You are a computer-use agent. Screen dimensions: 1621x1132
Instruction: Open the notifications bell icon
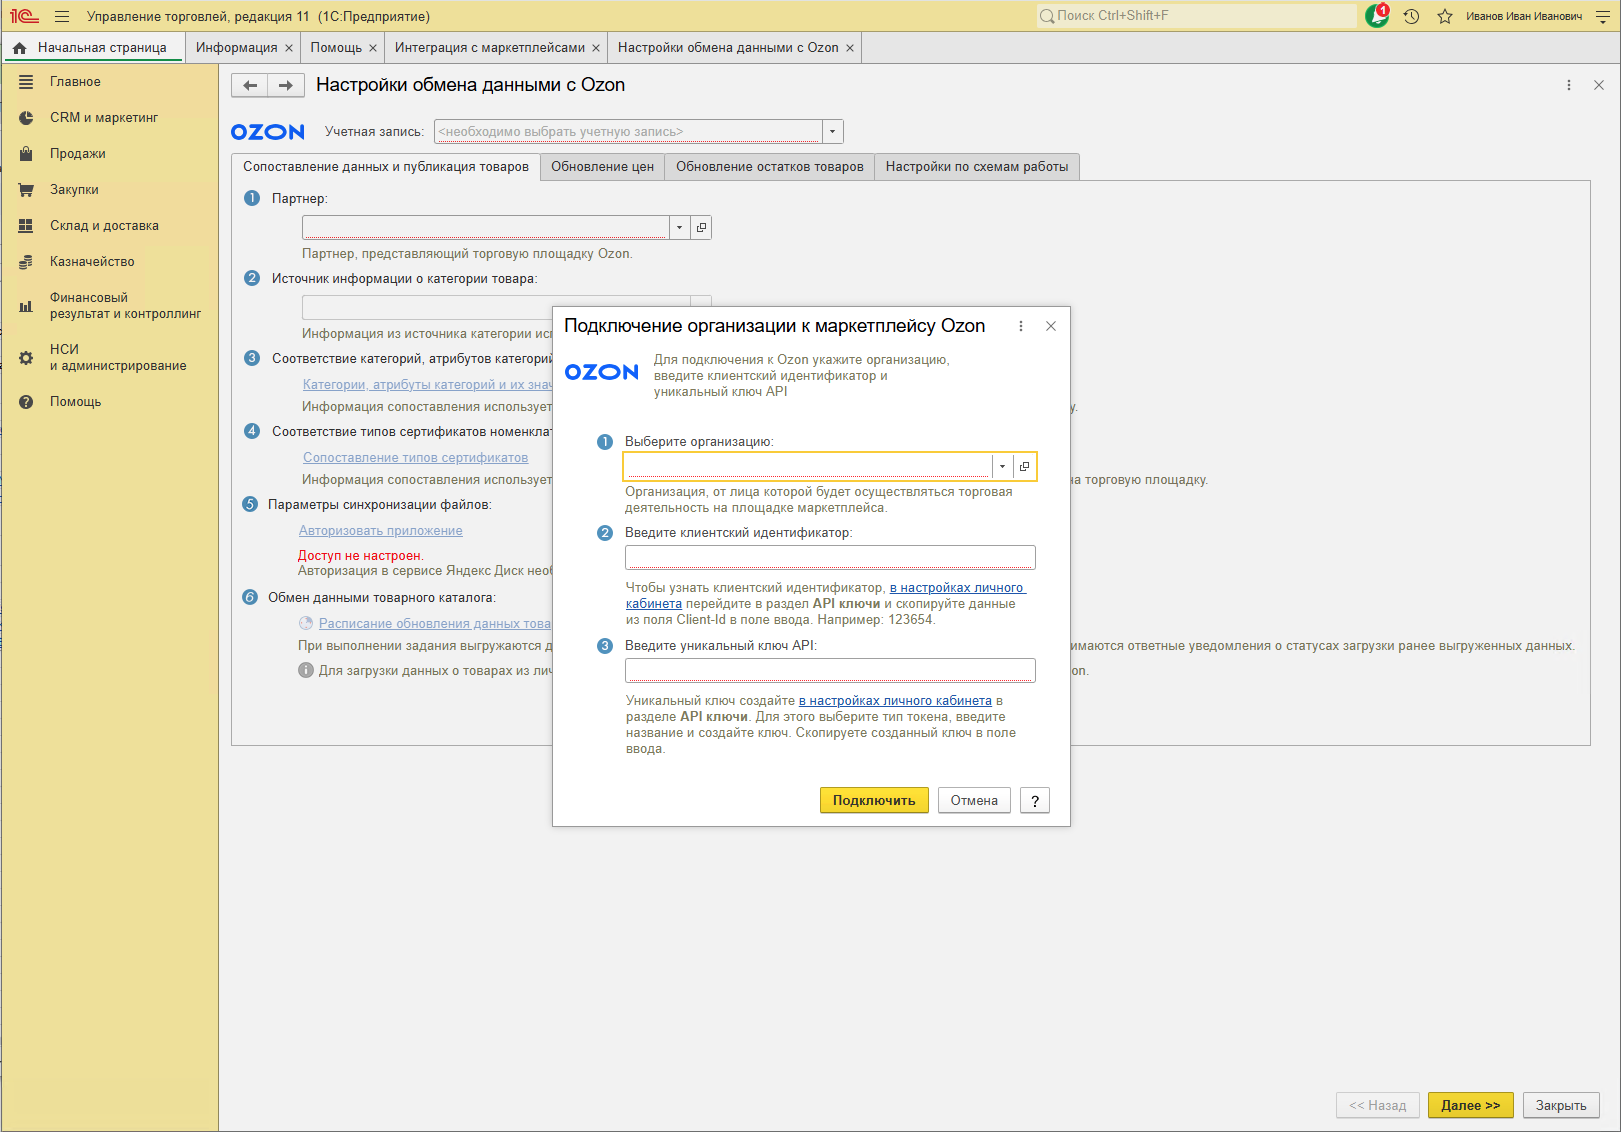tap(1377, 16)
